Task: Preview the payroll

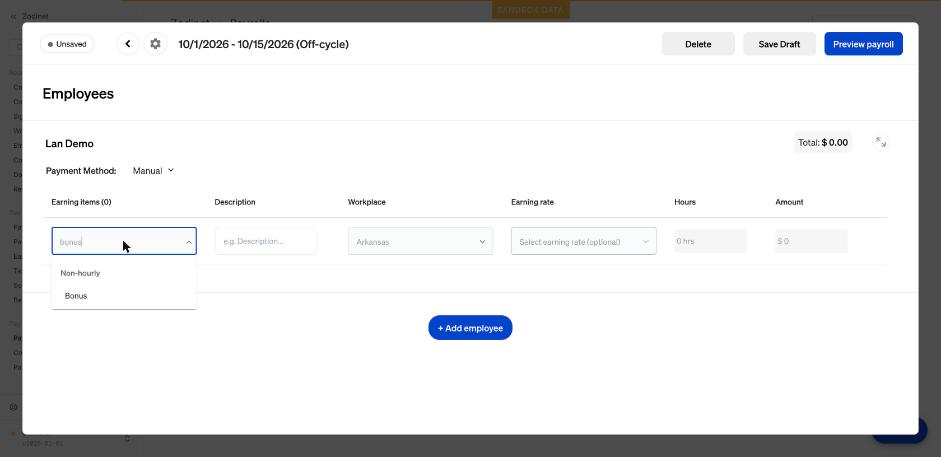Action: pyautogui.click(x=863, y=44)
